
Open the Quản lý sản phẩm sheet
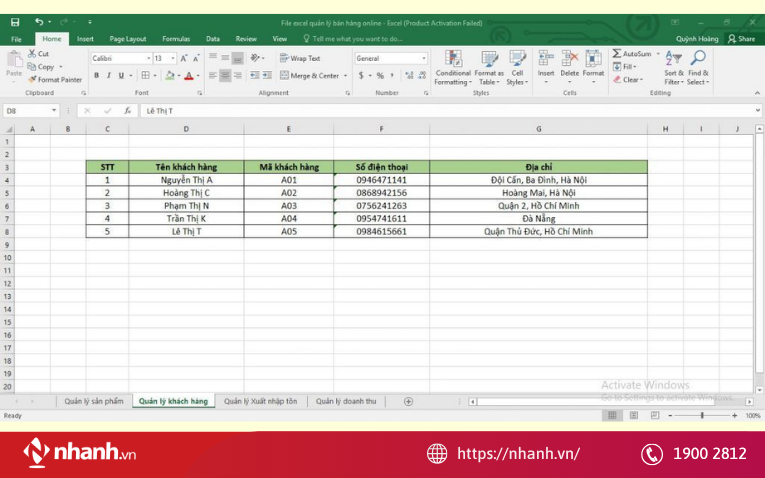coord(94,401)
